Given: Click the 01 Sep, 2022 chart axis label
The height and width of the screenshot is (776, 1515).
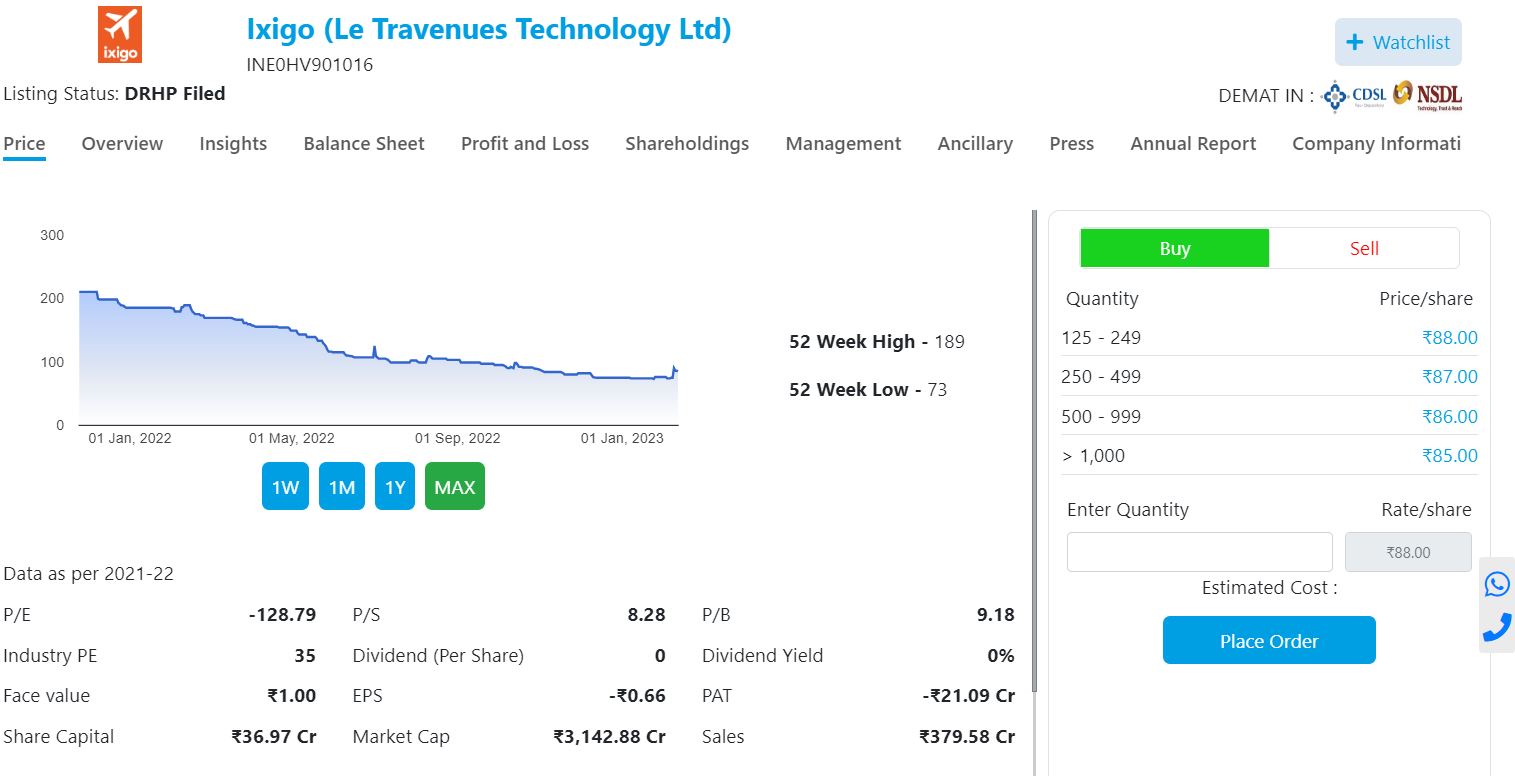Looking at the screenshot, I should click(458, 438).
